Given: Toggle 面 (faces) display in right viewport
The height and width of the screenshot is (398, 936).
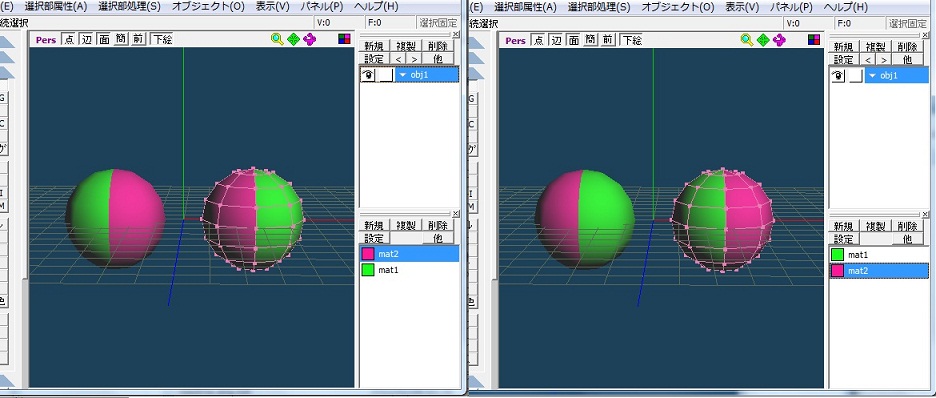Looking at the screenshot, I should (x=573, y=41).
